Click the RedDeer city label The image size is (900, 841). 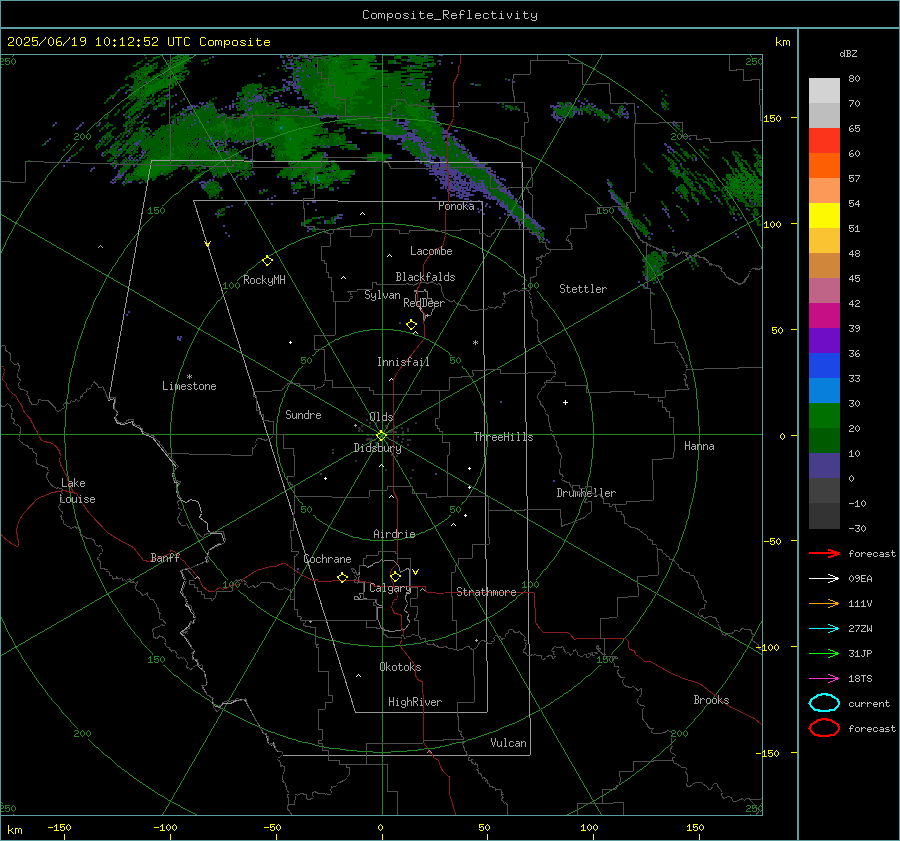[424, 303]
